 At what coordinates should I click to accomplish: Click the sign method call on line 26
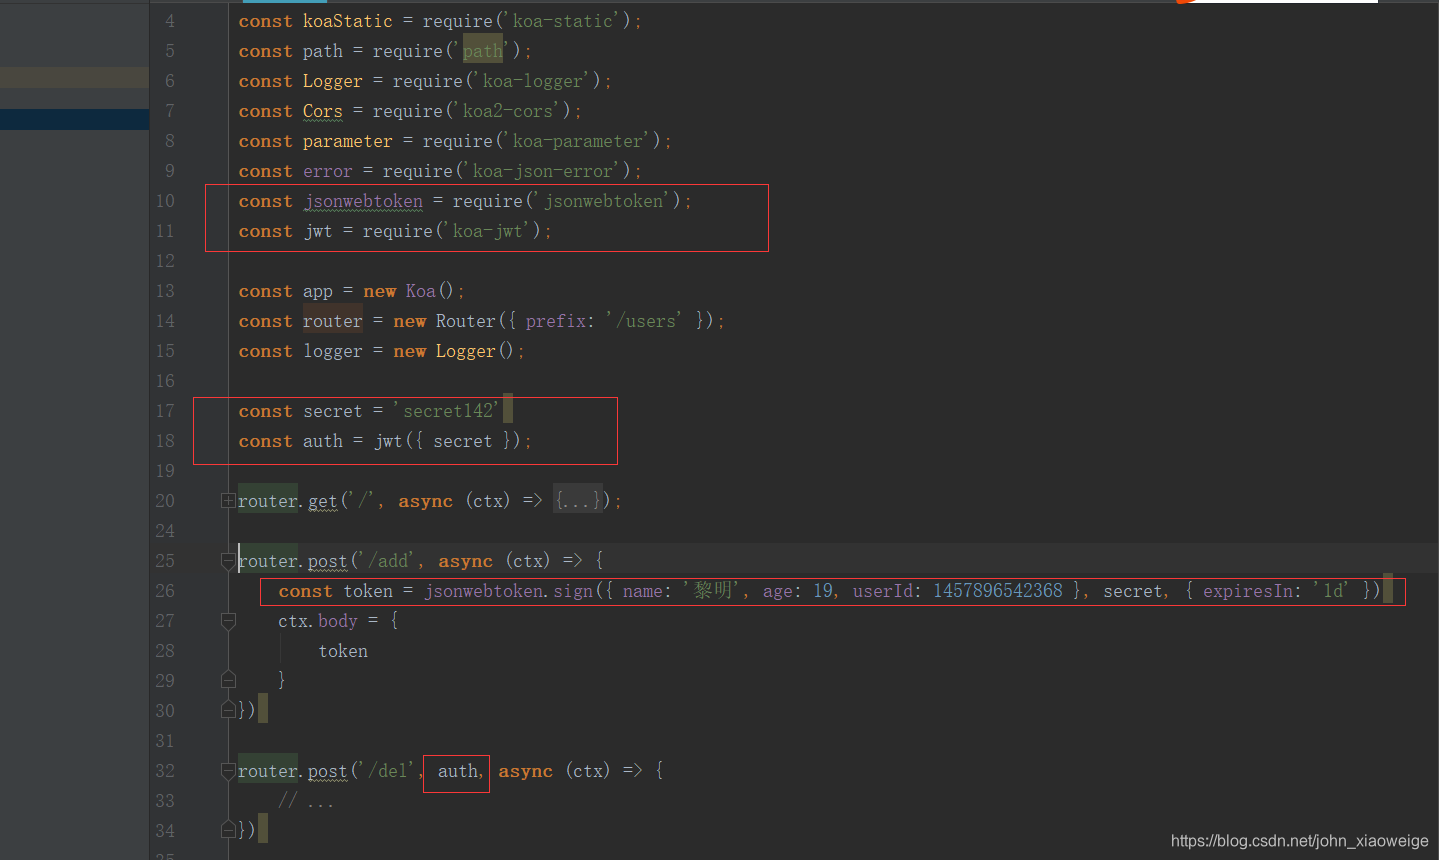coord(573,591)
